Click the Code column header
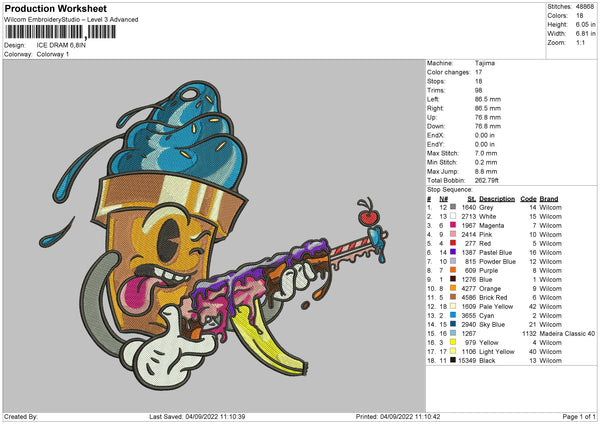The image size is (600, 424). tap(528, 199)
